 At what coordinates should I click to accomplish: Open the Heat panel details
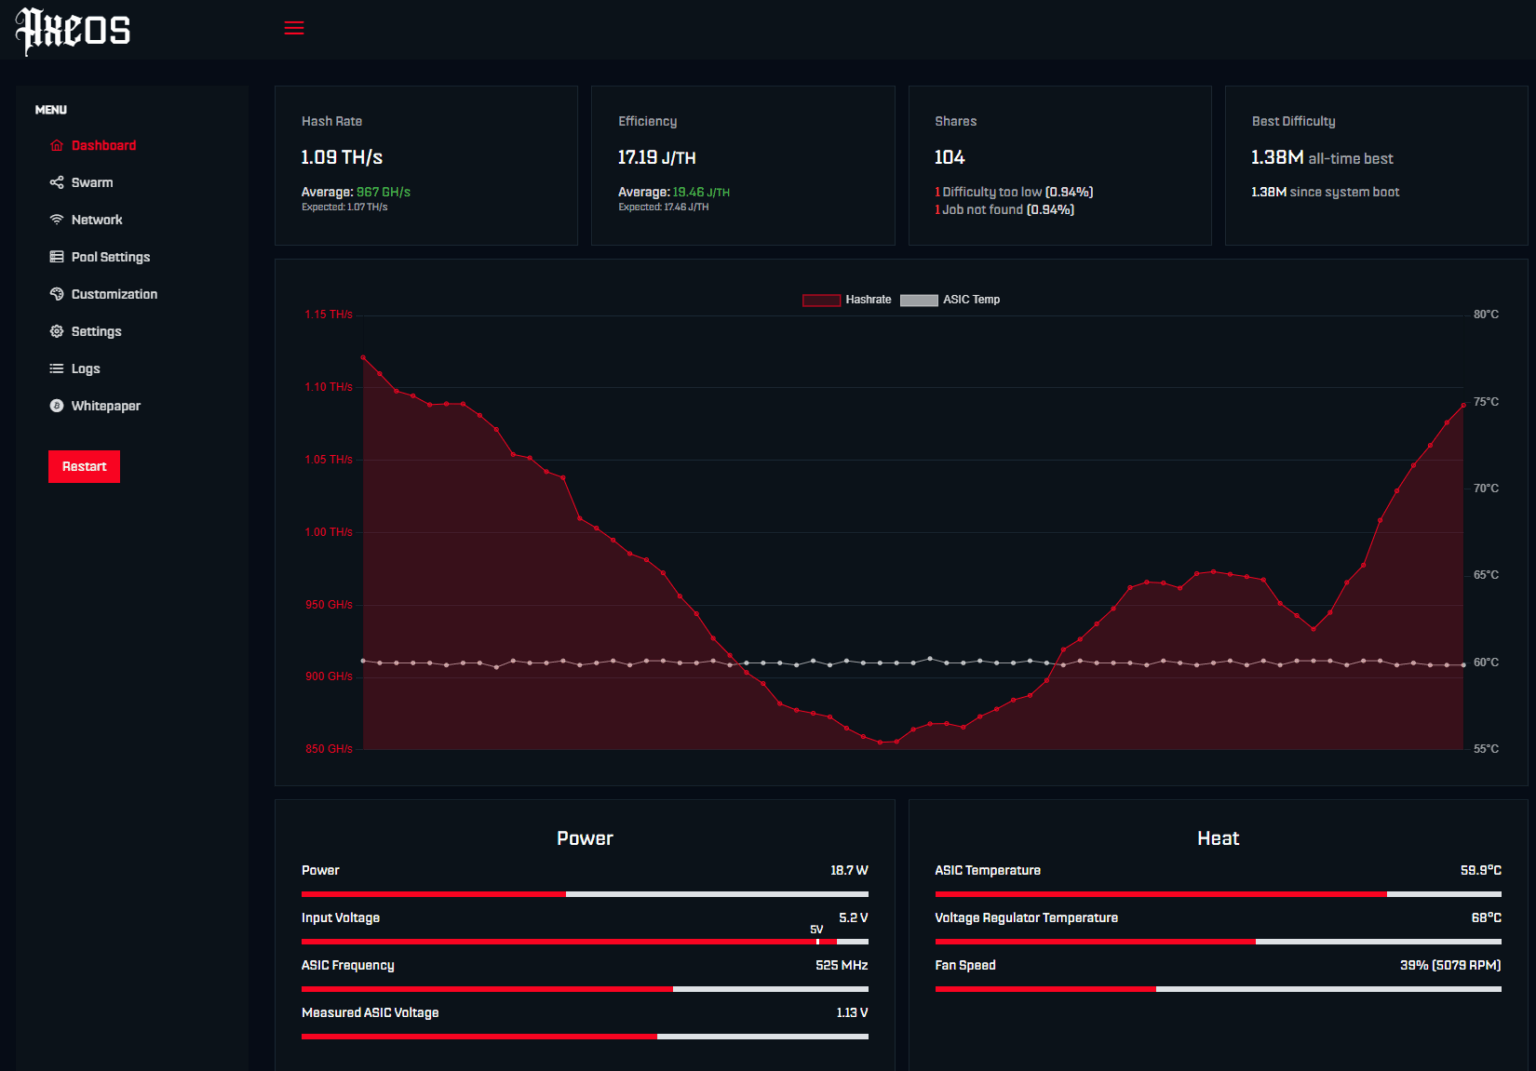[1218, 838]
